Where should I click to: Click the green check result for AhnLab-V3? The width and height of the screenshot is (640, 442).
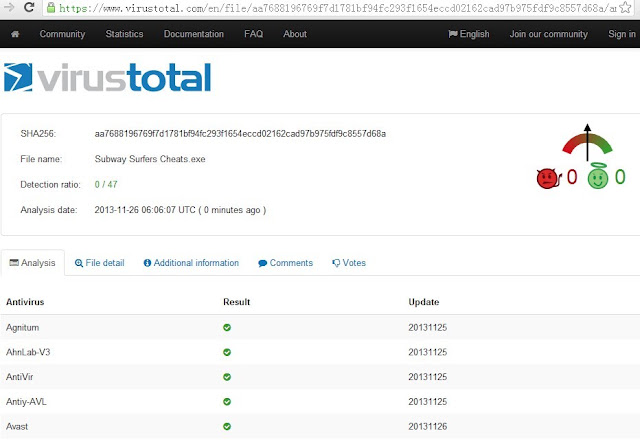tap(227, 352)
